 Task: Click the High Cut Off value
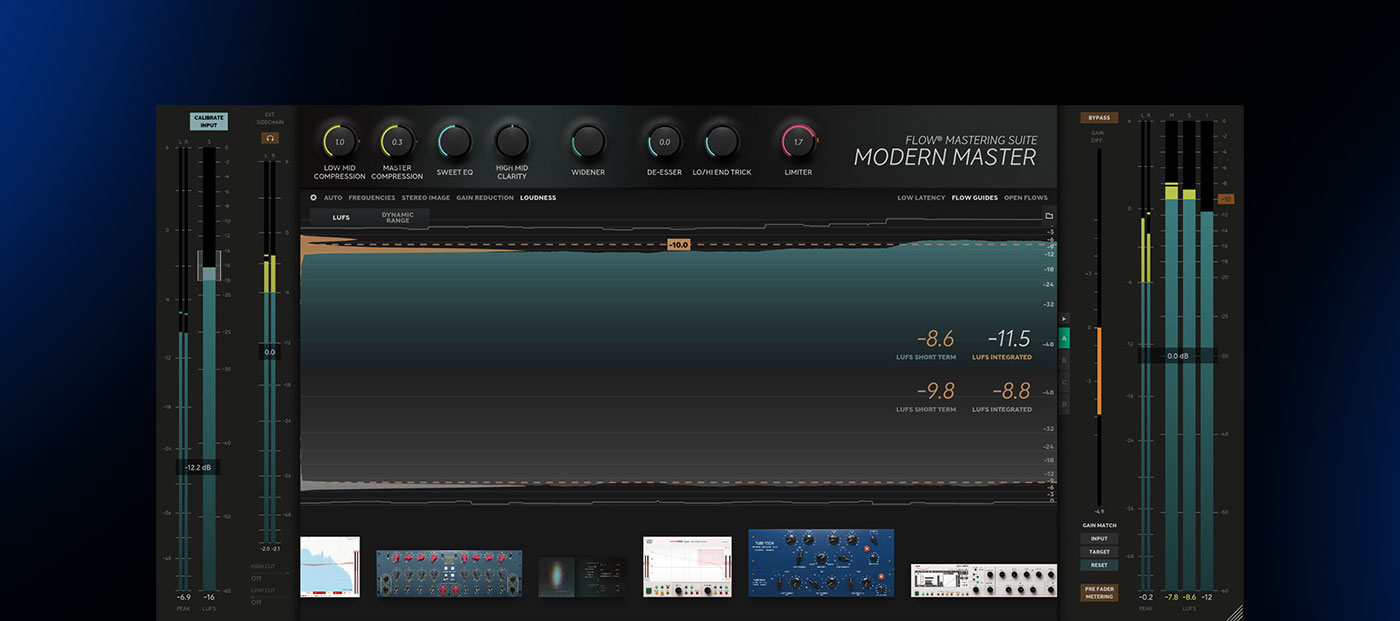(256, 578)
